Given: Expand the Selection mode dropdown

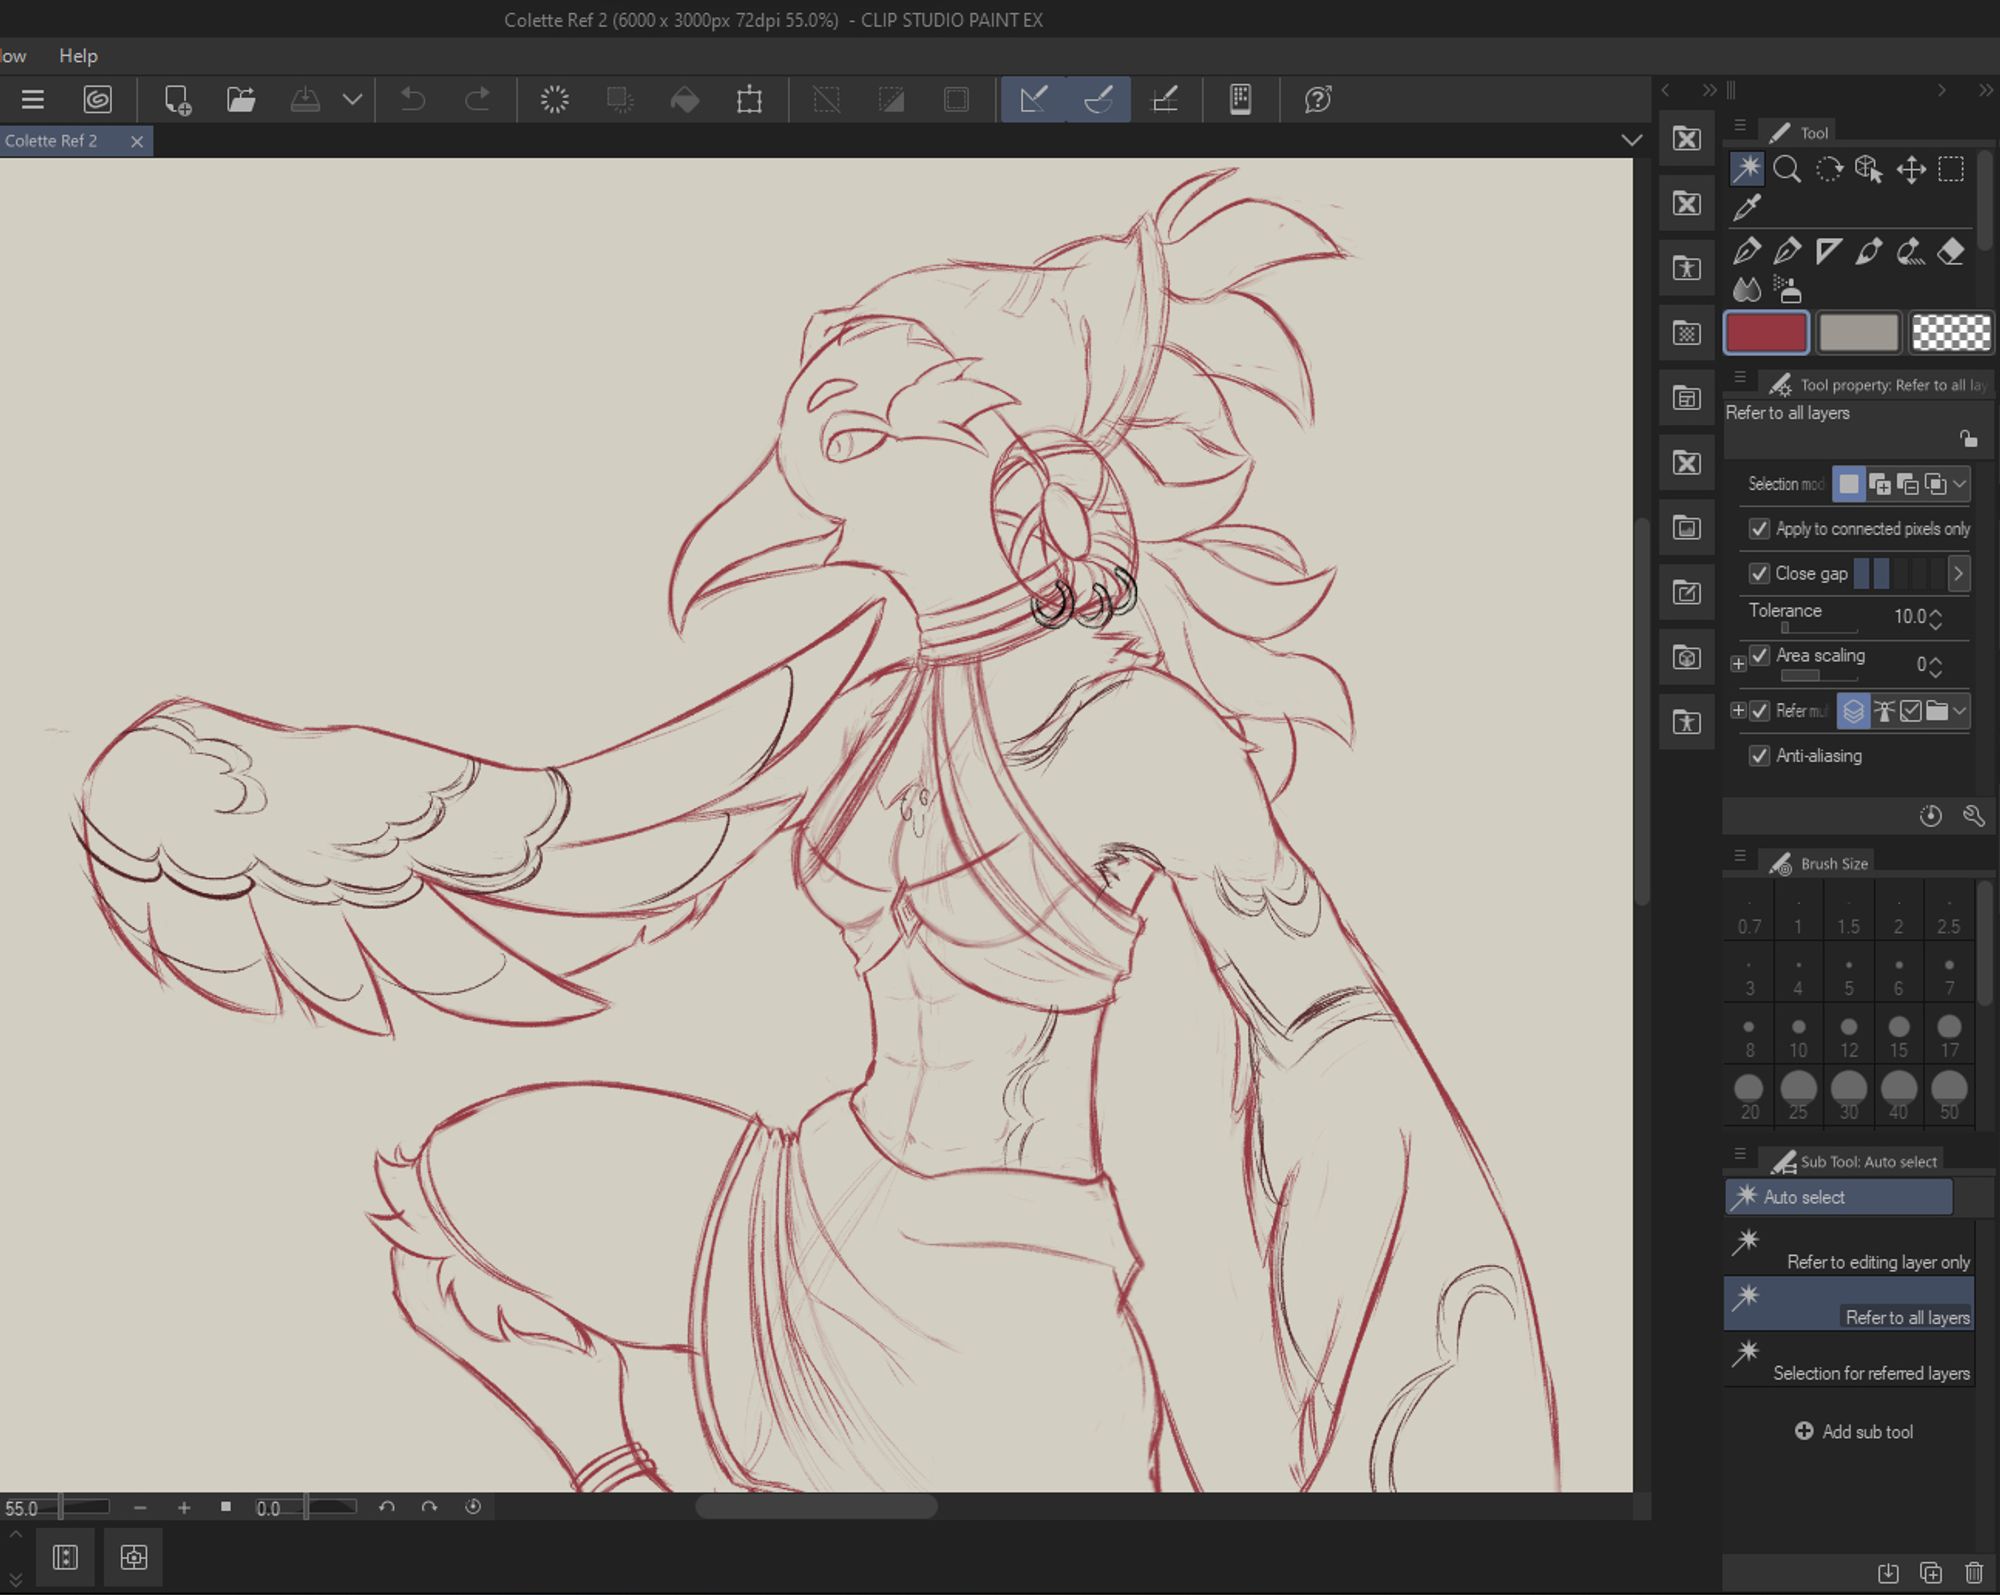Looking at the screenshot, I should coord(1960,484).
